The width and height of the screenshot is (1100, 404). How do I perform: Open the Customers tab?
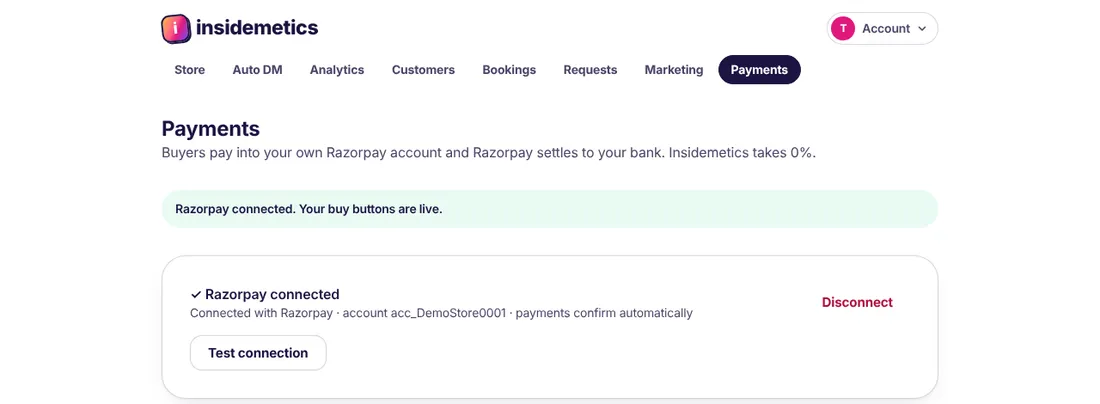tap(423, 69)
